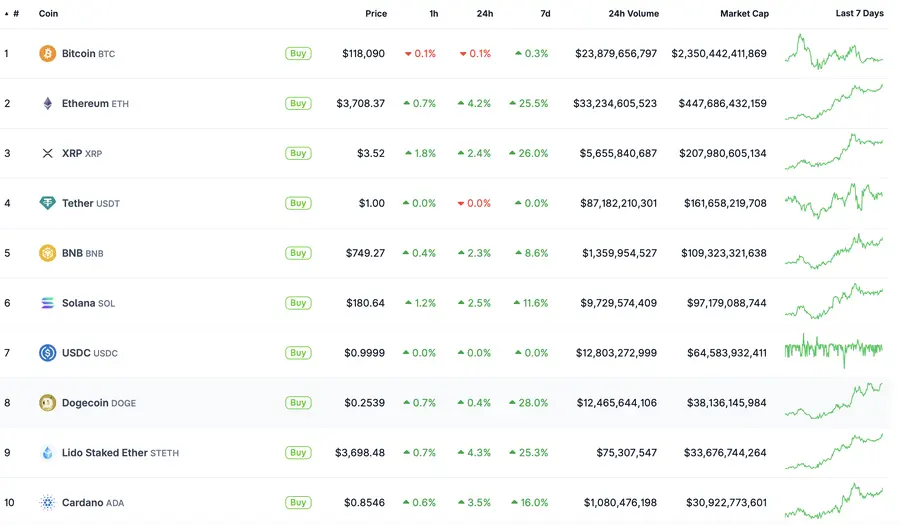Click the USDC logo icon
The image size is (900, 525).
click(x=48, y=353)
